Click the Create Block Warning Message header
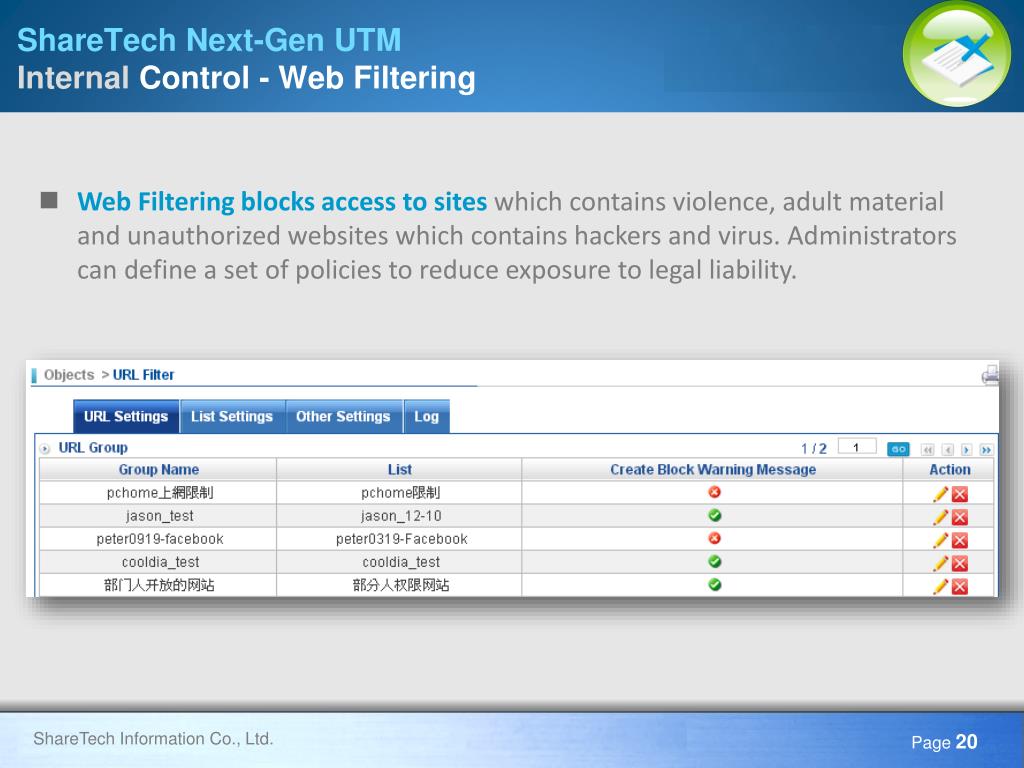Image resolution: width=1024 pixels, height=768 pixels. [x=712, y=470]
